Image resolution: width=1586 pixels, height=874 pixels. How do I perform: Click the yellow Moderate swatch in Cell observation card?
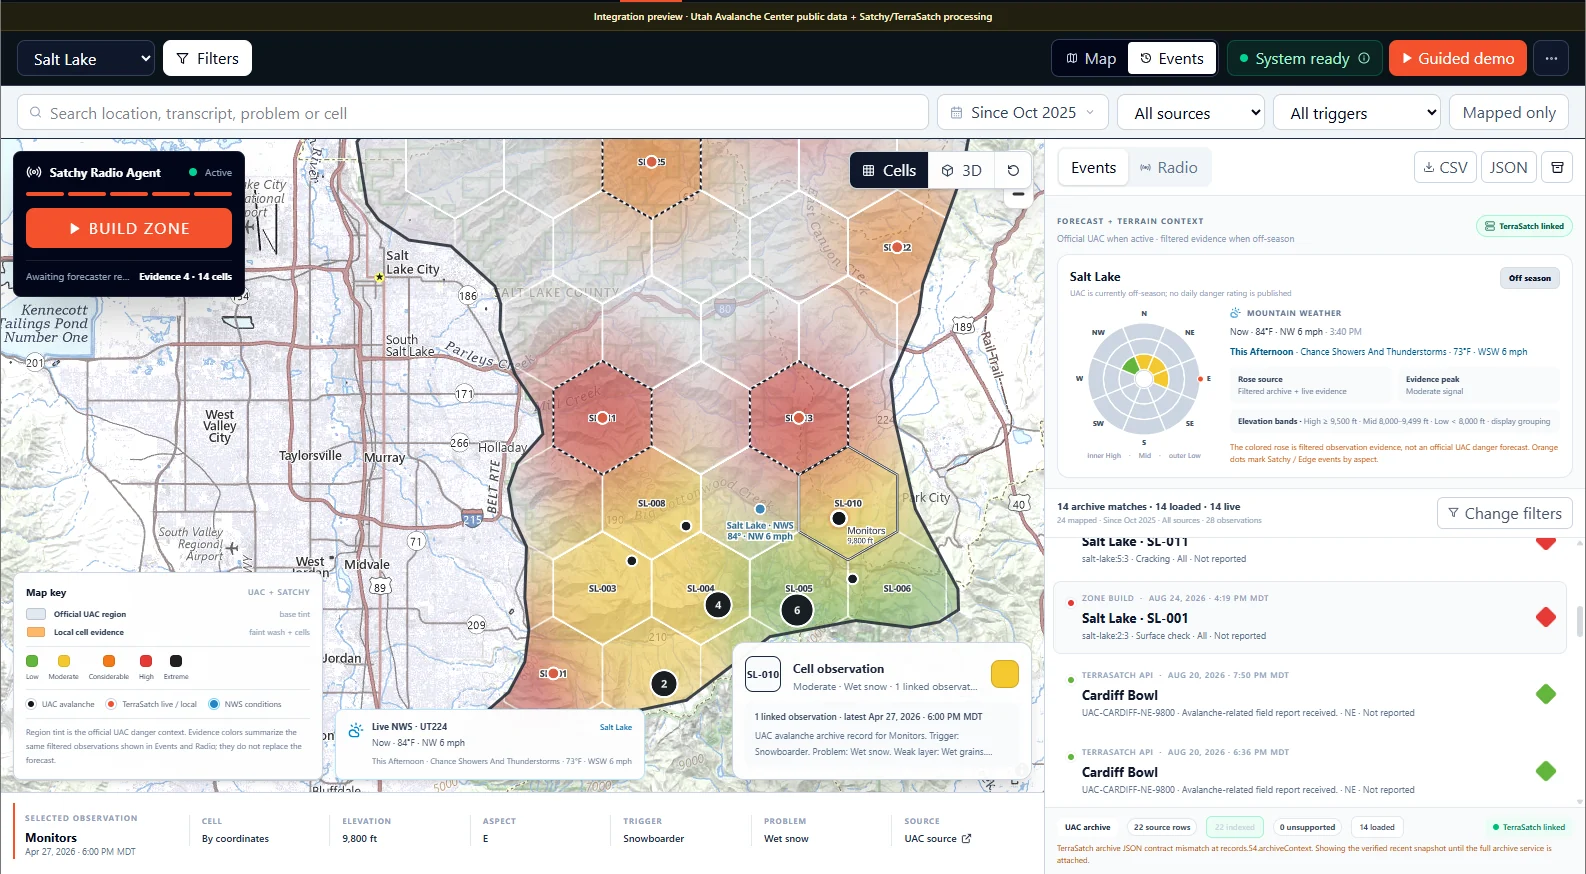pos(1005,674)
